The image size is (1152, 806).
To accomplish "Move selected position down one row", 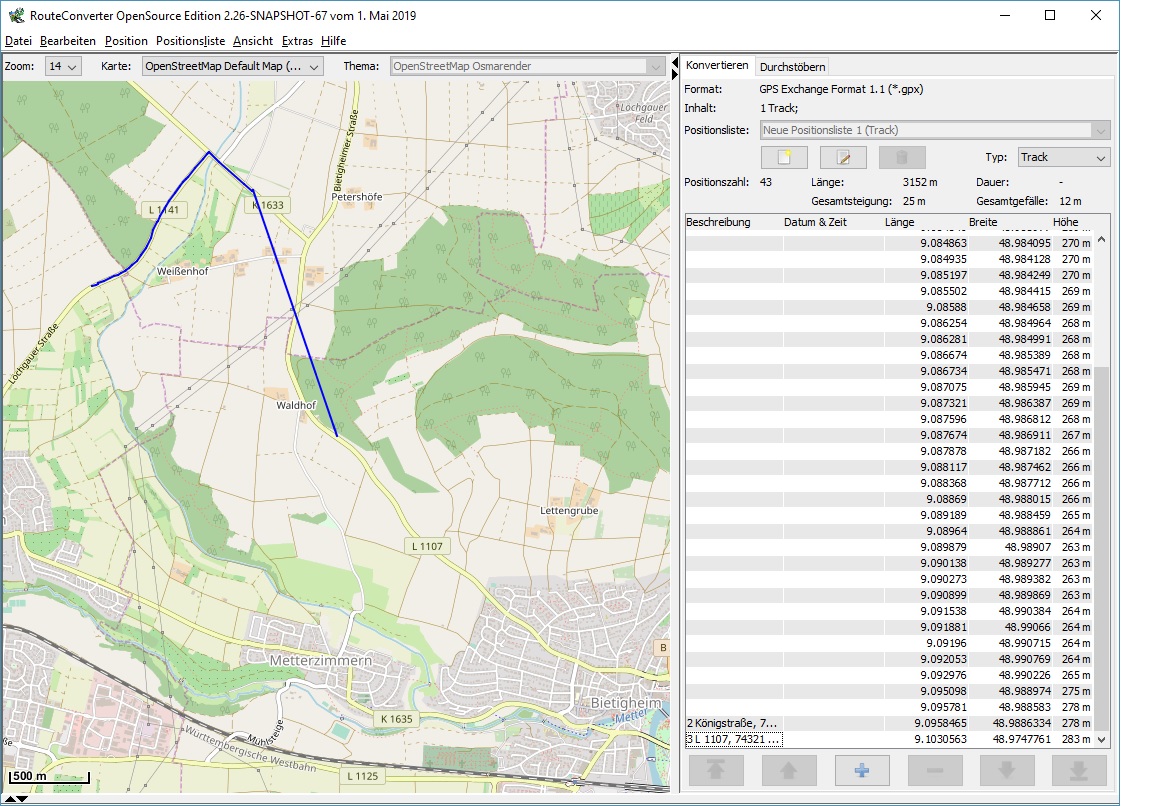I will (x=1007, y=770).
